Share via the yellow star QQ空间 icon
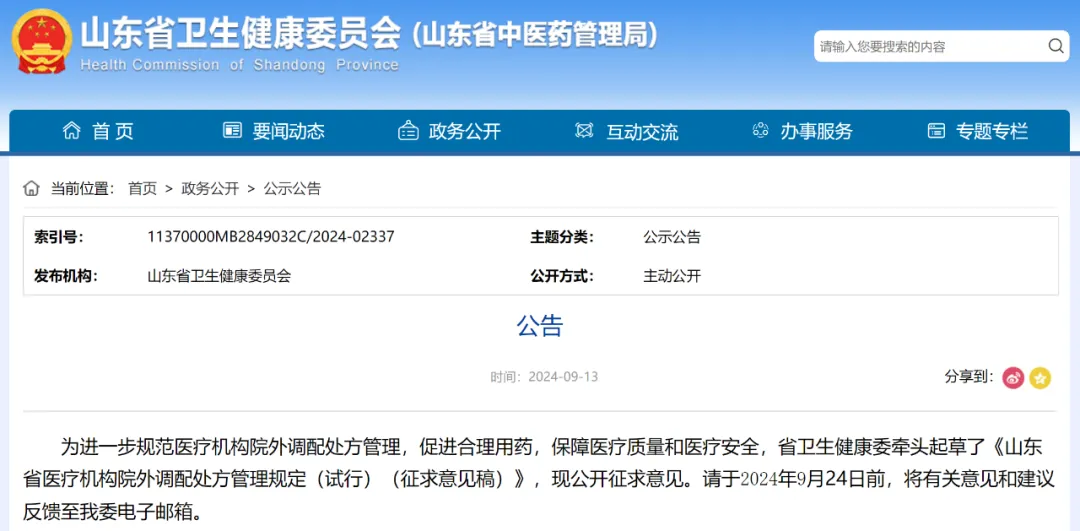The height and width of the screenshot is (531, 1080). [x=1040, y=377]
